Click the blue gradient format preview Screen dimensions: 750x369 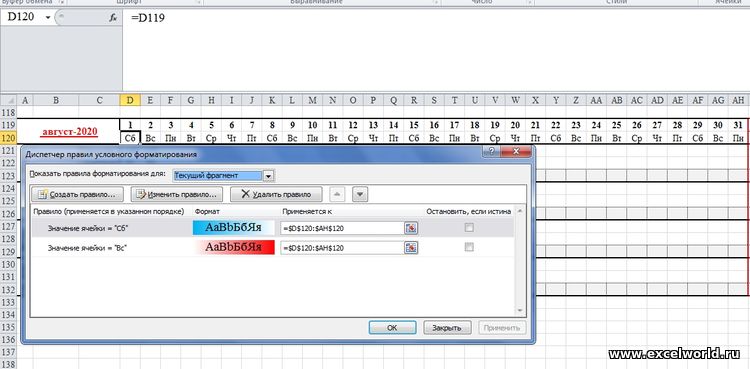coord(233,228)
